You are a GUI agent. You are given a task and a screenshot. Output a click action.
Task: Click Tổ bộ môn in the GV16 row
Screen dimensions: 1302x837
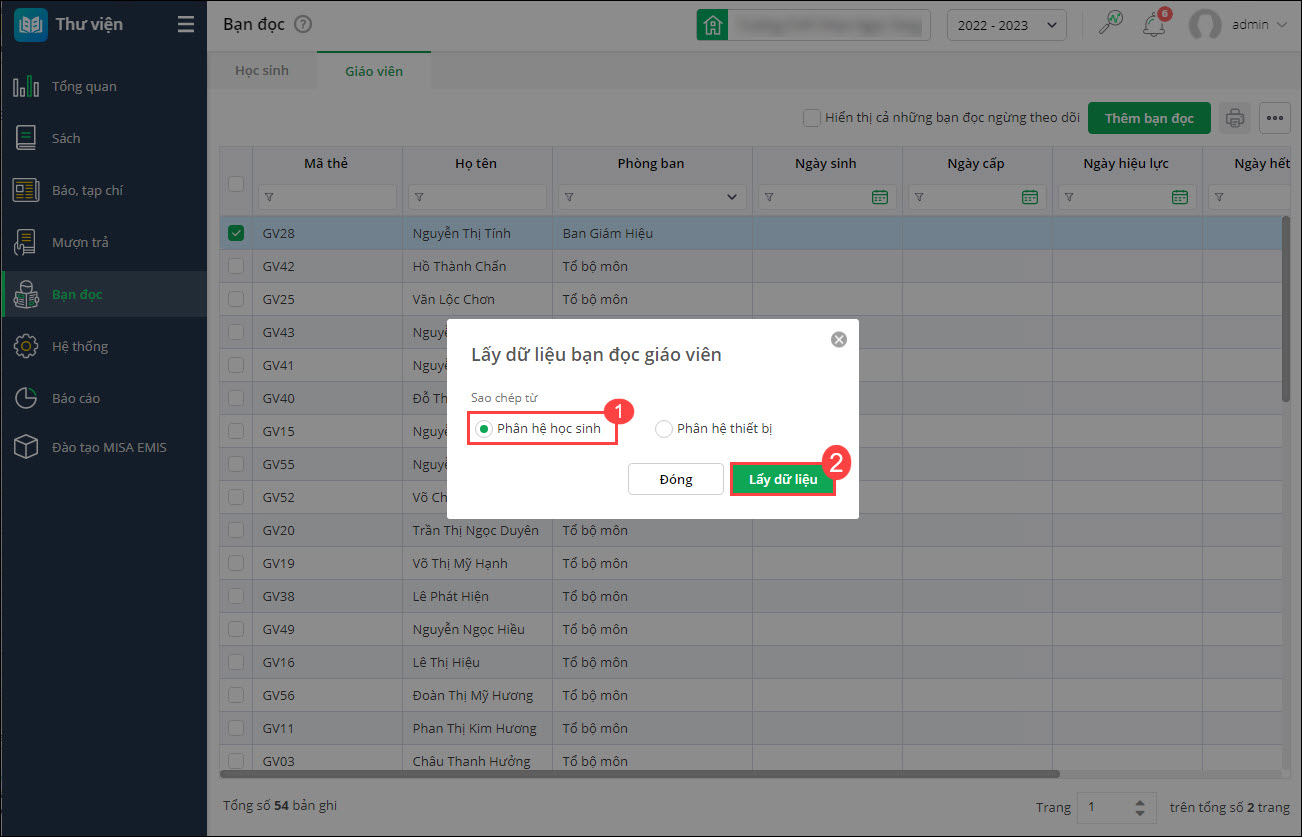pos(595,662)
